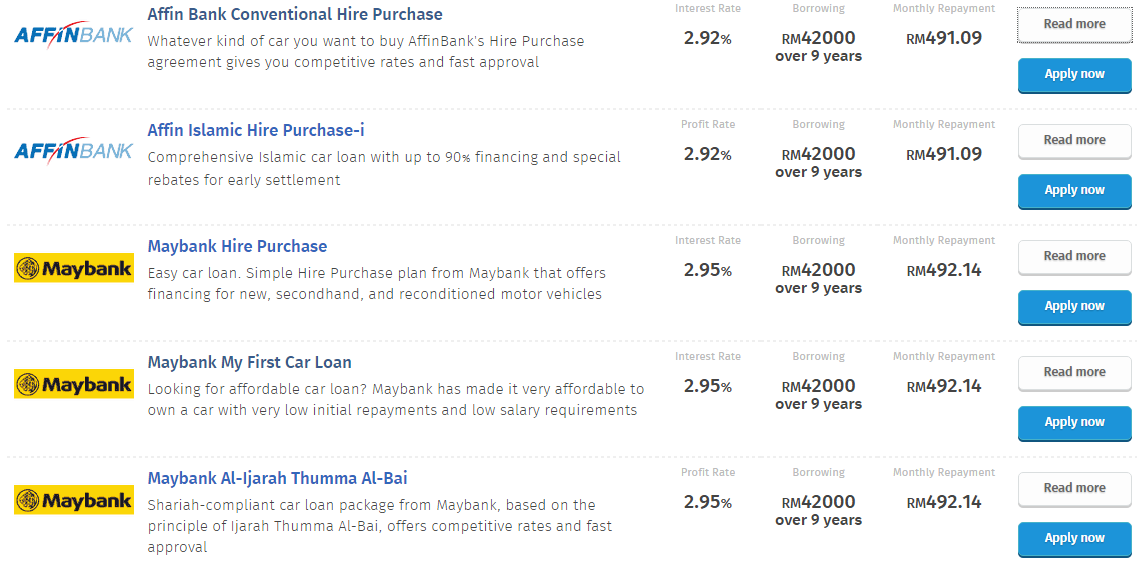Screen dimensions: 1146x564
Task: Apply now for Maybank Al-Ijarah Thumma Al-Bai
Action: (x=1074, y=539)
